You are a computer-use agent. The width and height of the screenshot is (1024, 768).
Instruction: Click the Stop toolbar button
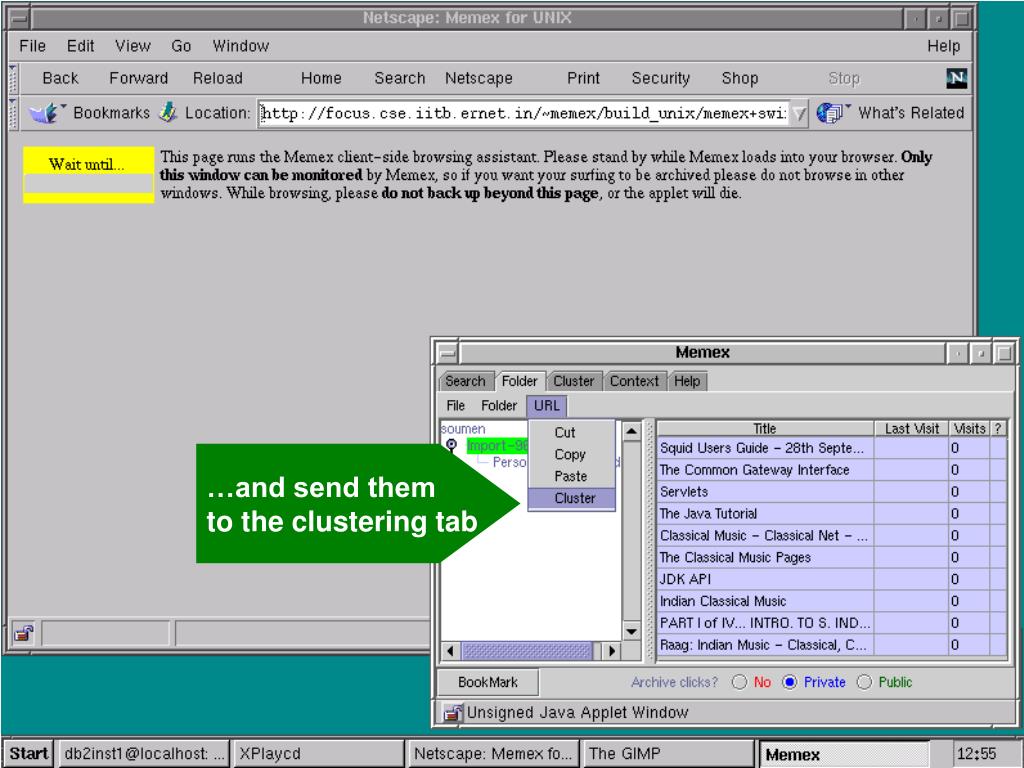pos(844,78)
